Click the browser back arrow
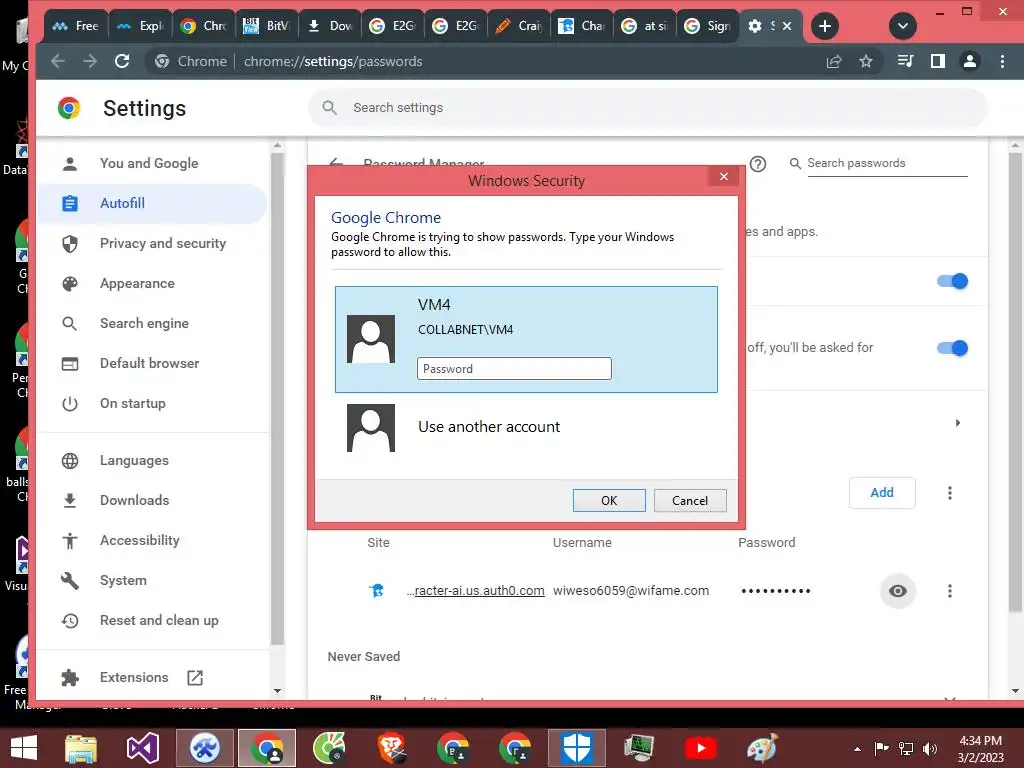The width and height of the screenshot is (1024, 768). pyautogui.click(x=58, y=61)
